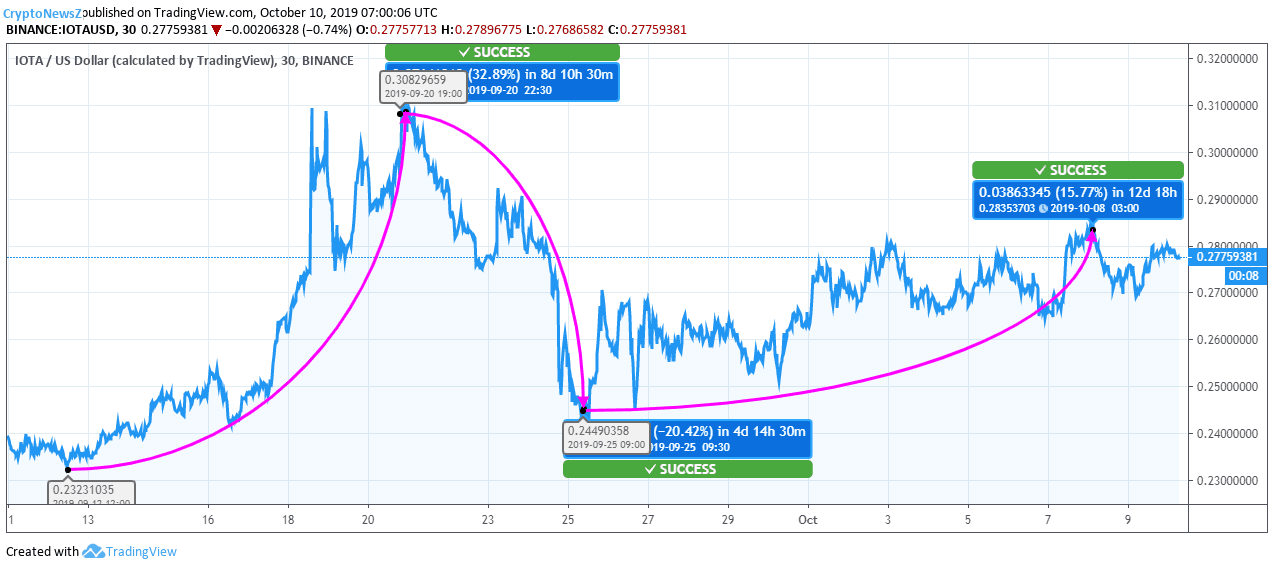
Task: Click the current price label 0.27759381 on axis
Action: pyautogui.click(x=1229, y=256)
